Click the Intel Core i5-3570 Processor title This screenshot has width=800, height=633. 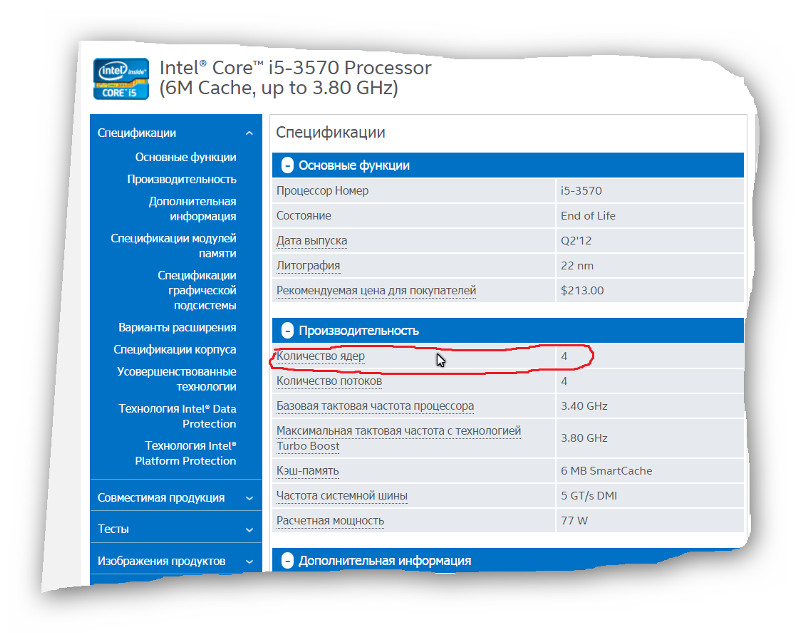click(x=295, y=78)
